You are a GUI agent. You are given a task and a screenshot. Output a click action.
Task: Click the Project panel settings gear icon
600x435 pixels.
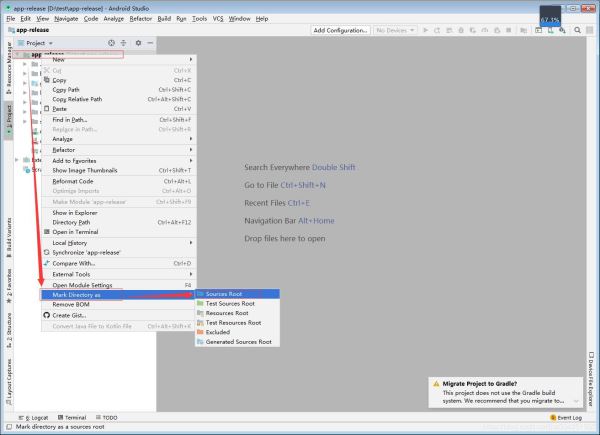click(x=137, y=44)
